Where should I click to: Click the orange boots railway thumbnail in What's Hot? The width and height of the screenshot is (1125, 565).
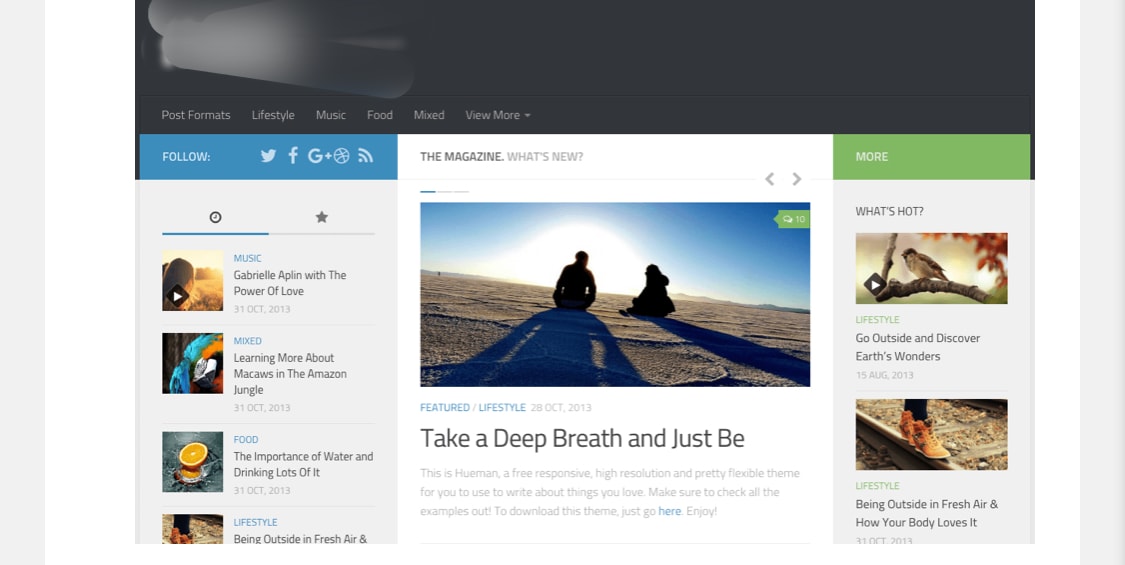click(x=931, y=434)
